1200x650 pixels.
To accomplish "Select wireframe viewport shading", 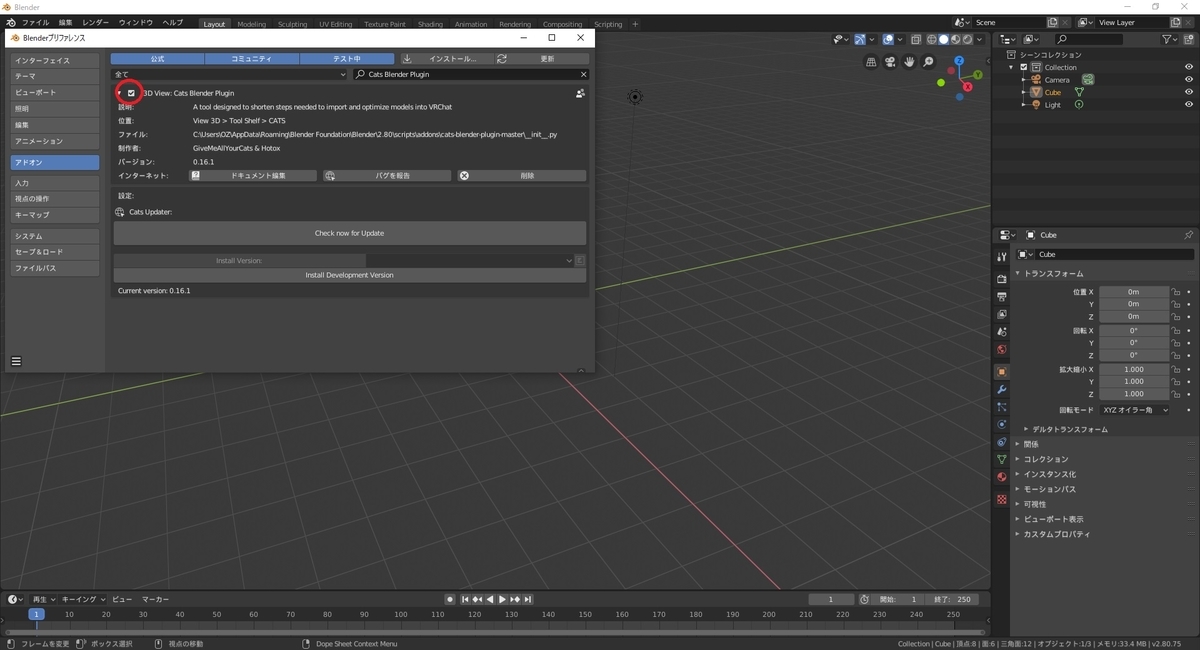I will tap(931, 39).
